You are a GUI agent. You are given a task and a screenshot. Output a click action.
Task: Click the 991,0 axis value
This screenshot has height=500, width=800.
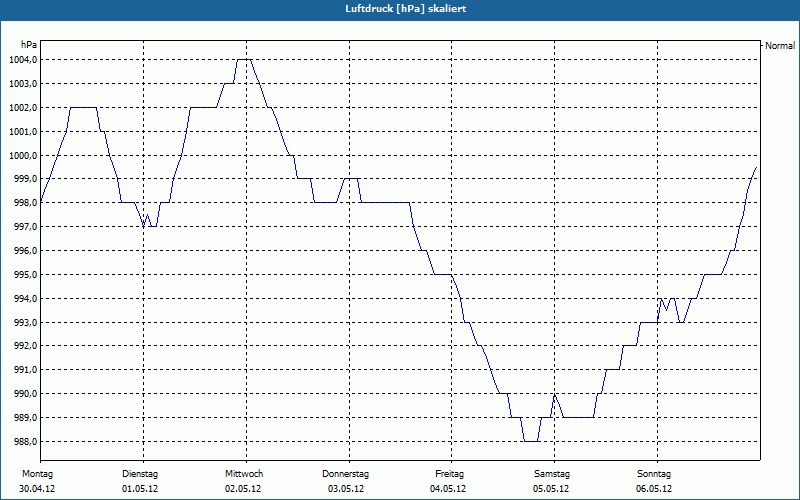25,370
